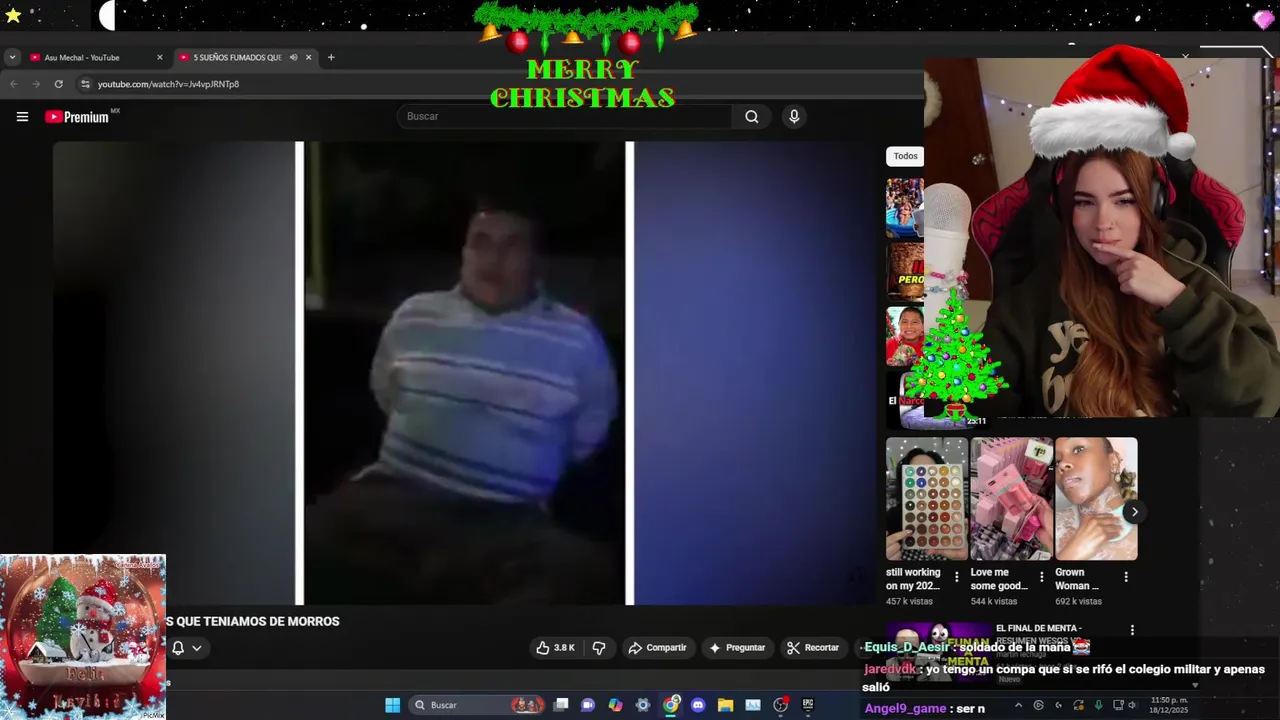Open Google Chrome from the taskbar
This screenshot has width=1280, height=720.
[670, 705]
